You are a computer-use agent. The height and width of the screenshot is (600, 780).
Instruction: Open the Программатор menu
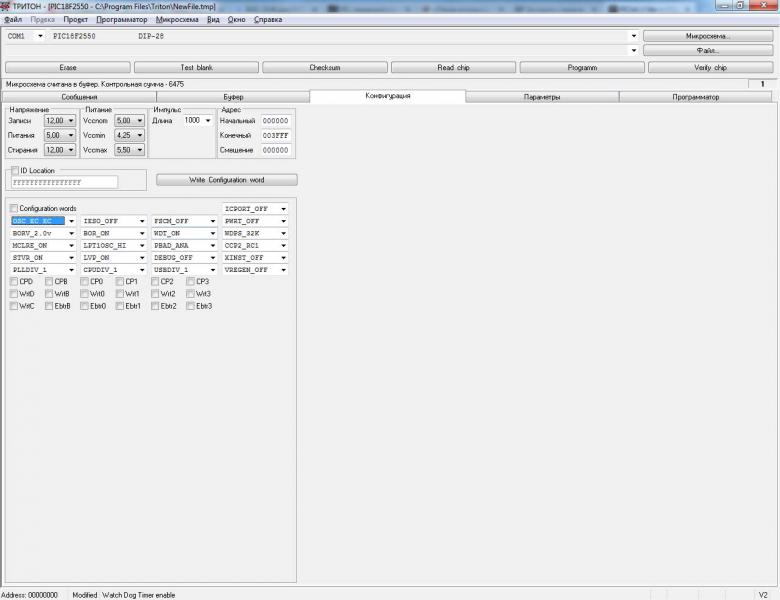click(122, 19)
